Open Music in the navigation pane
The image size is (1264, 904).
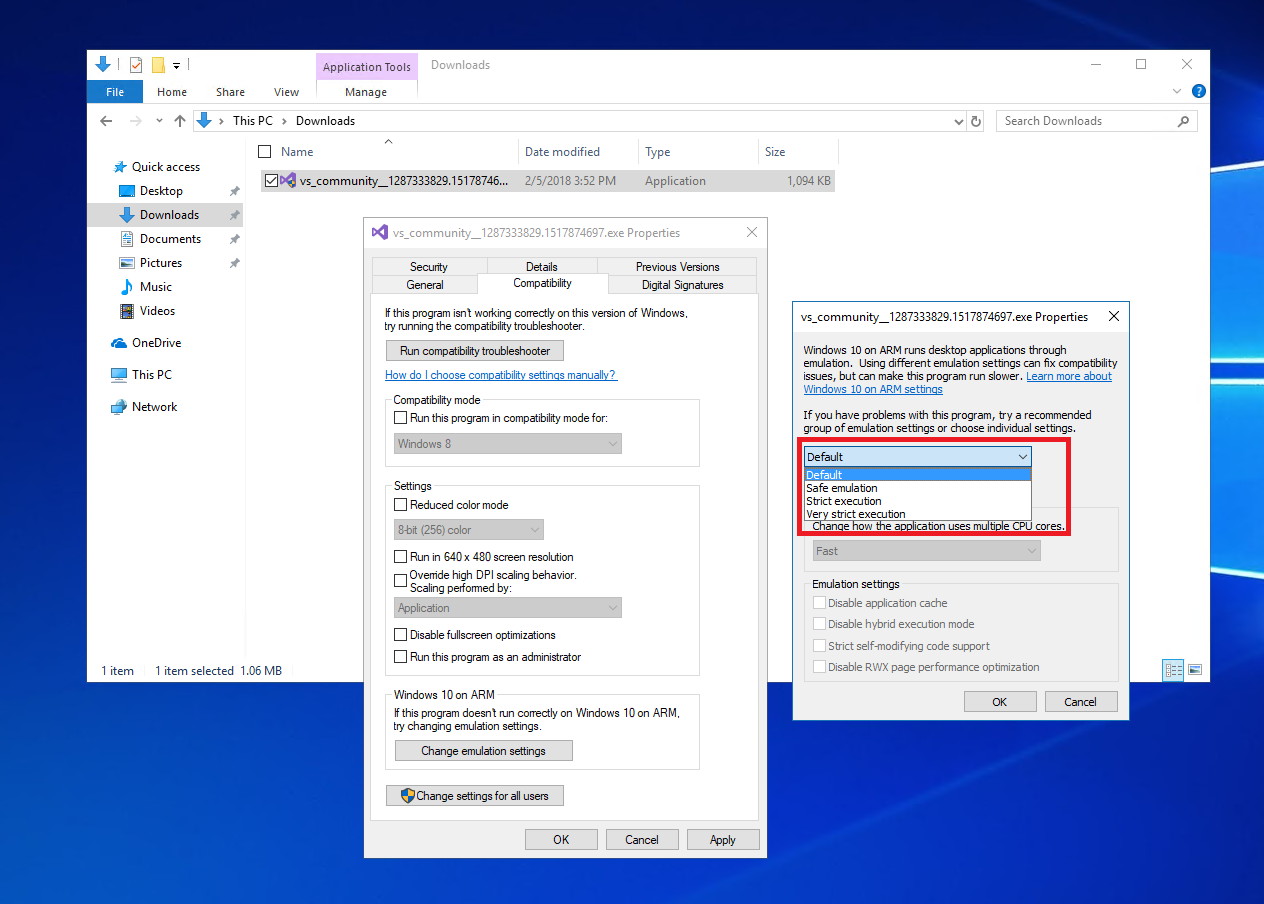pyautogui.click(x=156, y=287)
